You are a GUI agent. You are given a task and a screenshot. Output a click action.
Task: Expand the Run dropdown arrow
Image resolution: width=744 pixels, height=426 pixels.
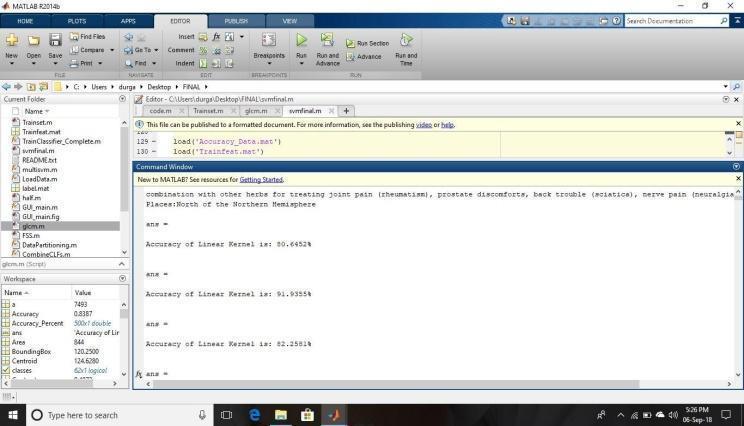click(301, 64)
